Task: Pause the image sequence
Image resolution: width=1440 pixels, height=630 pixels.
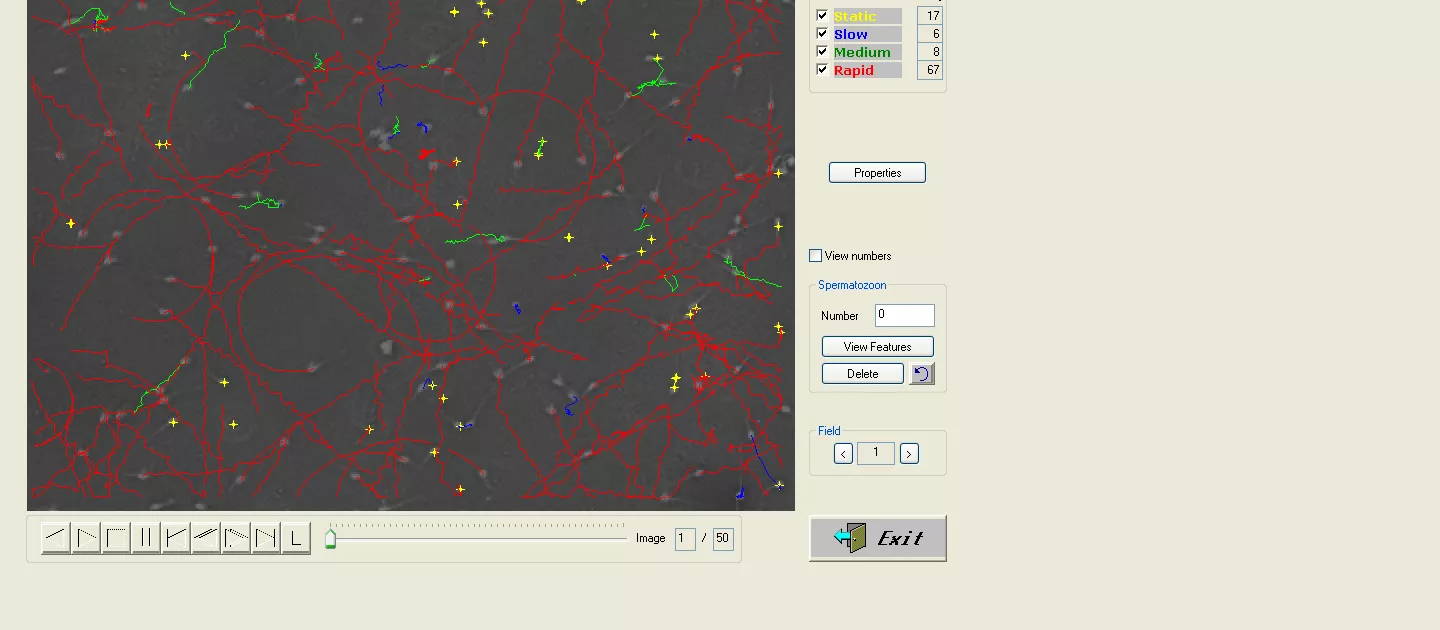Action: [x=146, y=538]
